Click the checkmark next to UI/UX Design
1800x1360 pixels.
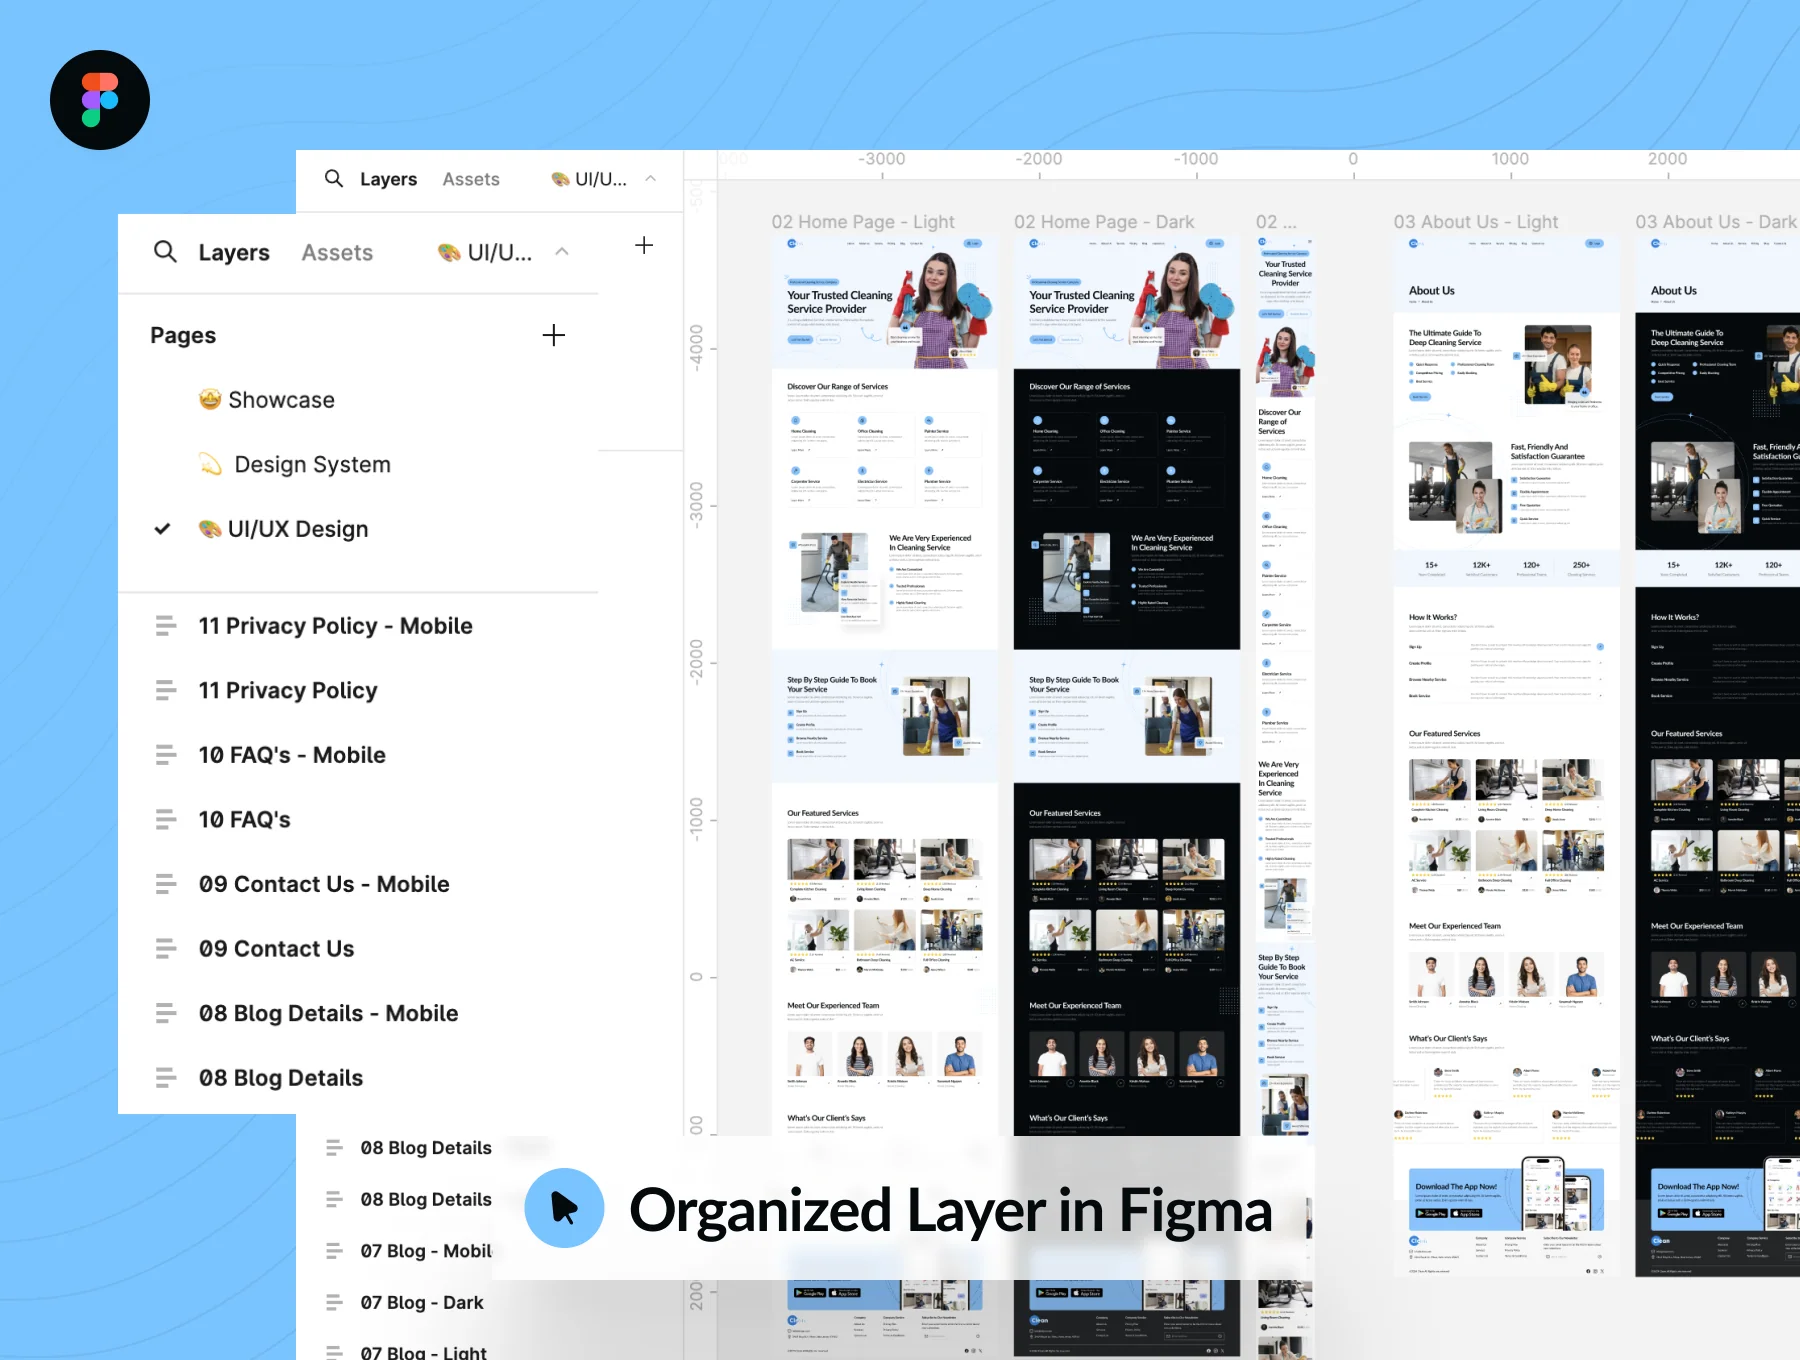point(162,529)
